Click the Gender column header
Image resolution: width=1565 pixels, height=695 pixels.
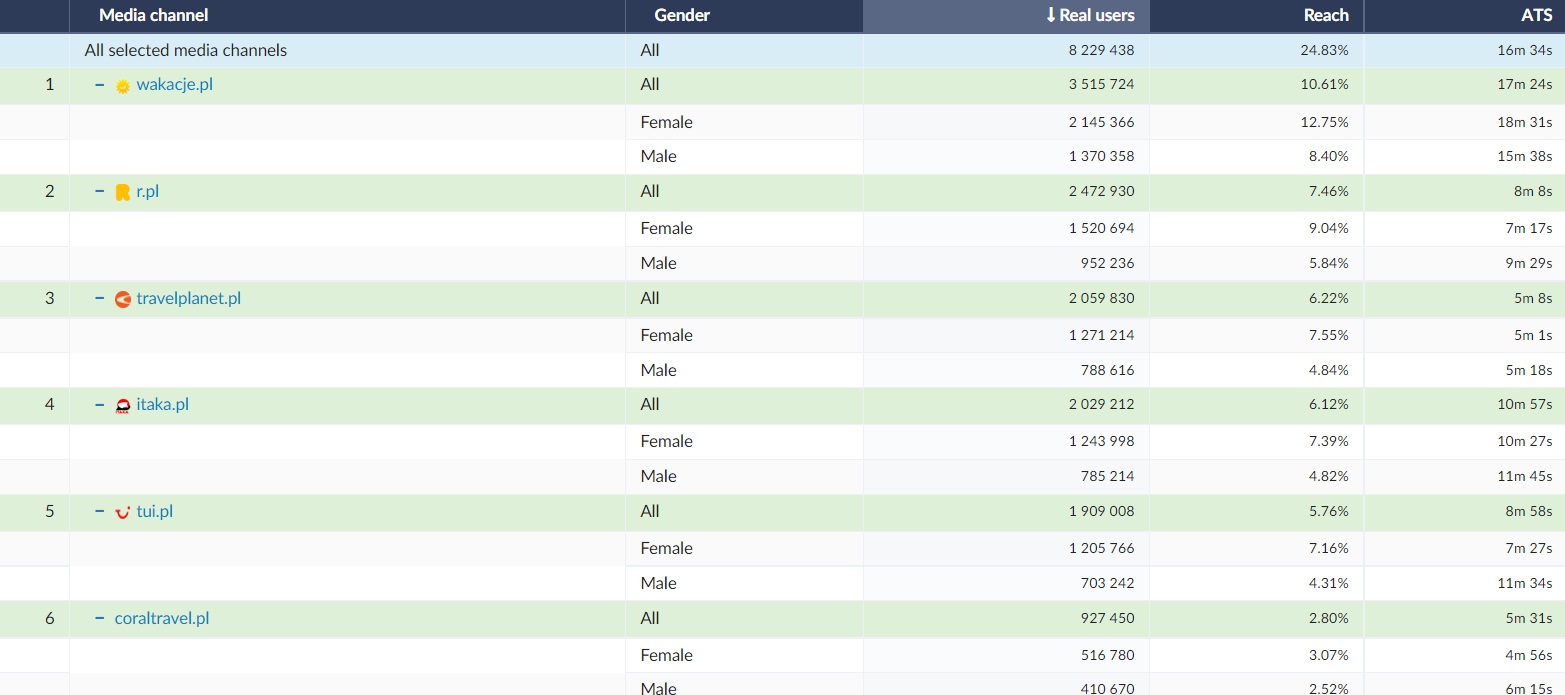[x=682, y=15]
